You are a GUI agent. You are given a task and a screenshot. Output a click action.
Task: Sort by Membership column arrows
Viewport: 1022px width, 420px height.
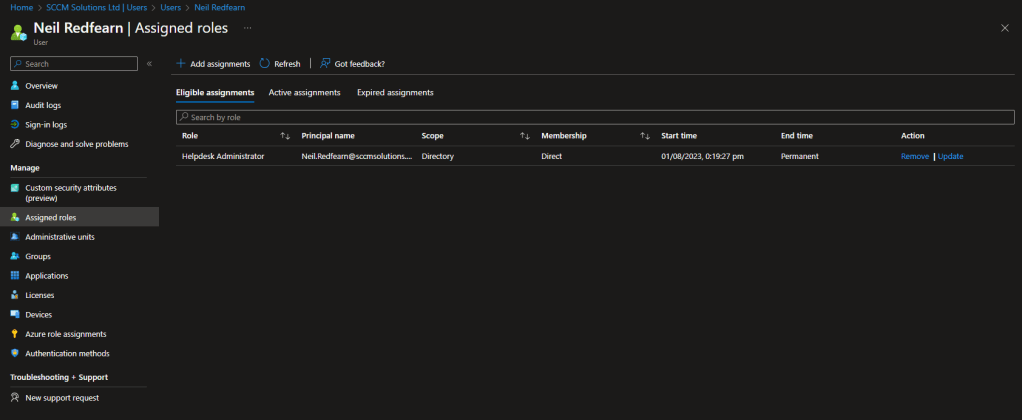[x=645, y=136]
